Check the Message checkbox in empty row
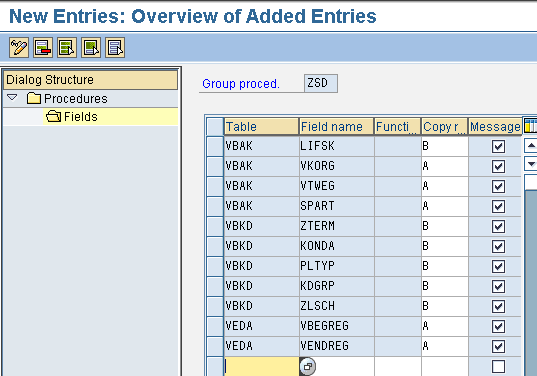537x376 pixels. (498, 366)
